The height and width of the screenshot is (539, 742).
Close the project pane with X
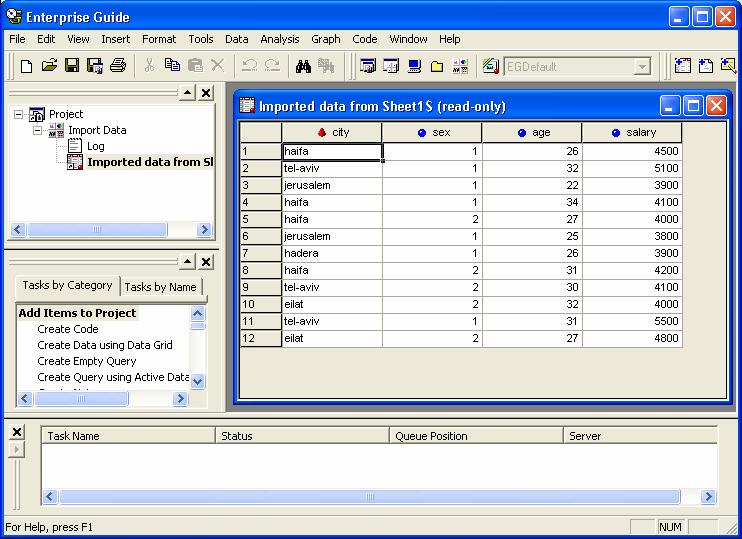[206, 93]
